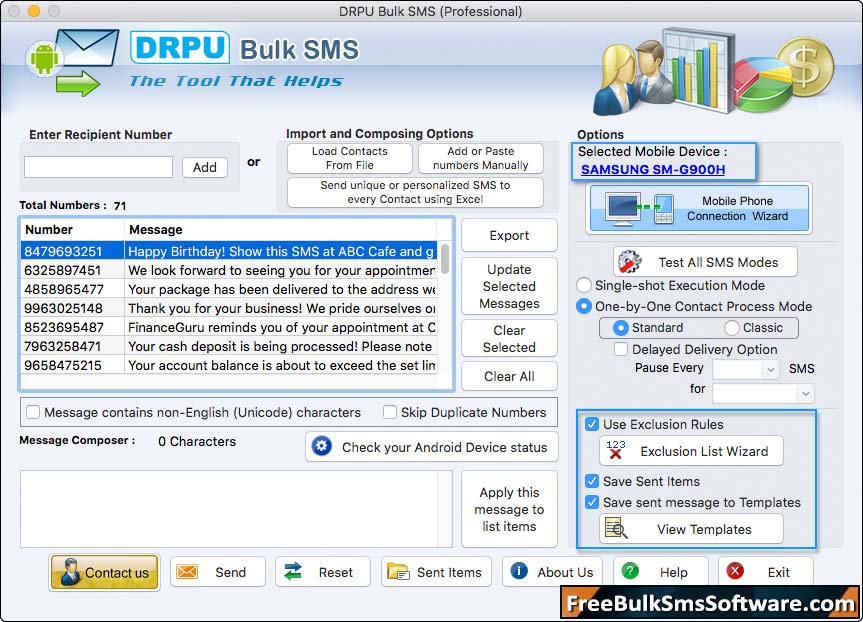The width and height of the screenshot is (863, 622).
Task: Click Clear Selected button
Action: coord(509,339)
